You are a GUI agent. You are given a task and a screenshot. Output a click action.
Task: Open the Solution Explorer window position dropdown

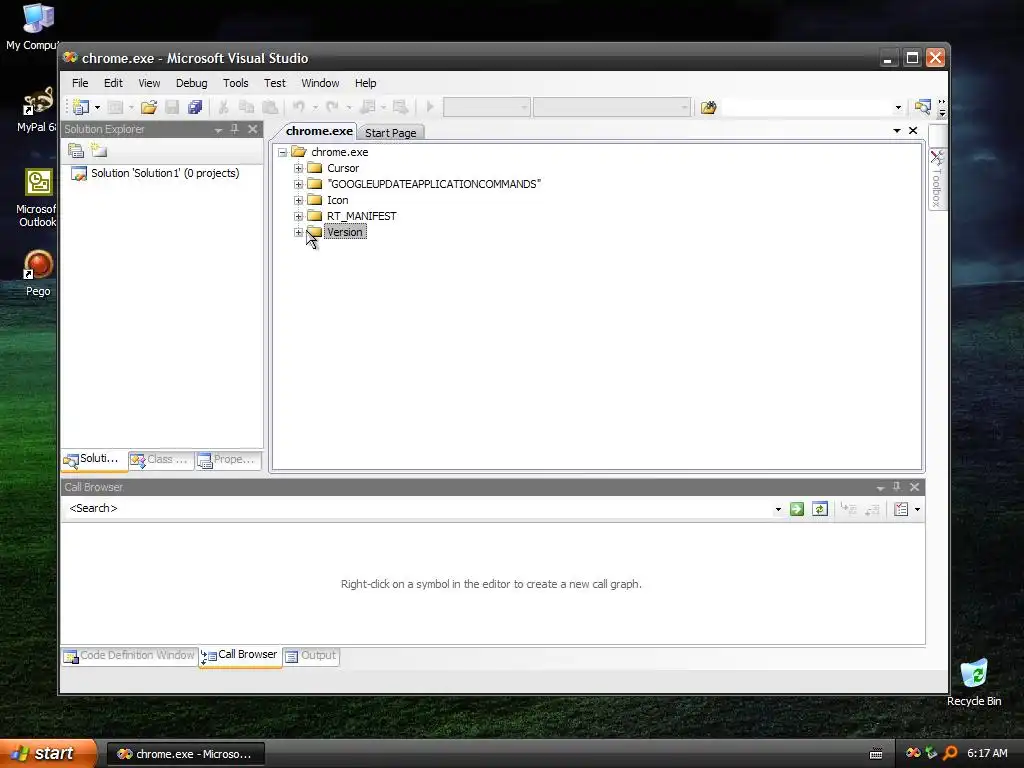point(218,130)
